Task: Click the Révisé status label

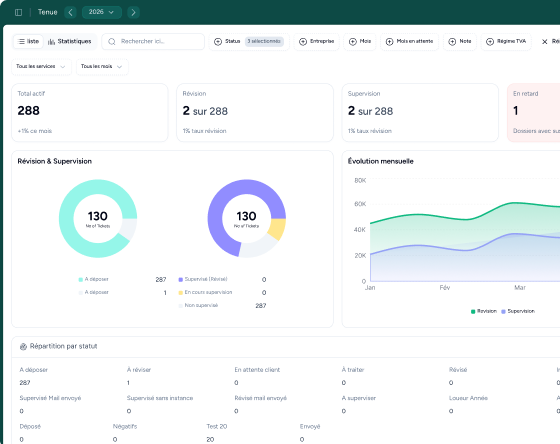Action: [458, 370]
